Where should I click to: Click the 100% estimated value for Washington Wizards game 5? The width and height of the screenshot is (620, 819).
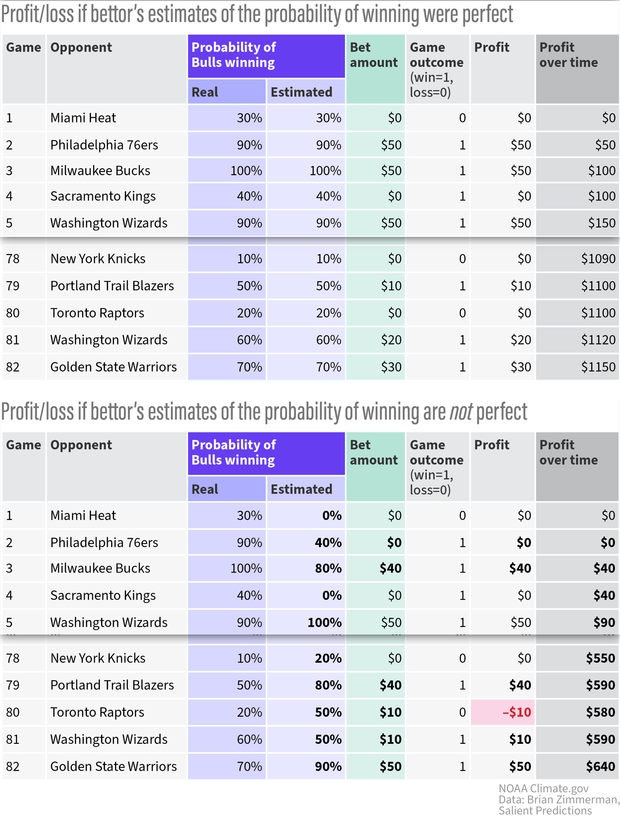tap(324, 623)
